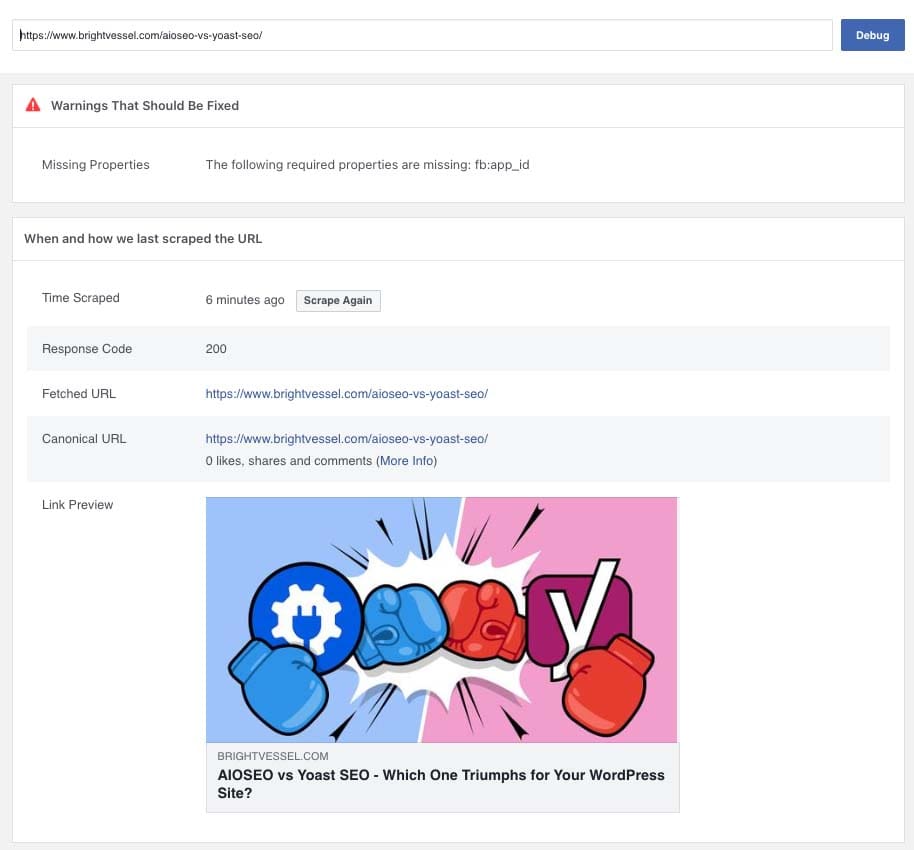The height and width of the screenshot is (850, 914).
Task: Open the Fetched URL link
Action: pos(346,394)
